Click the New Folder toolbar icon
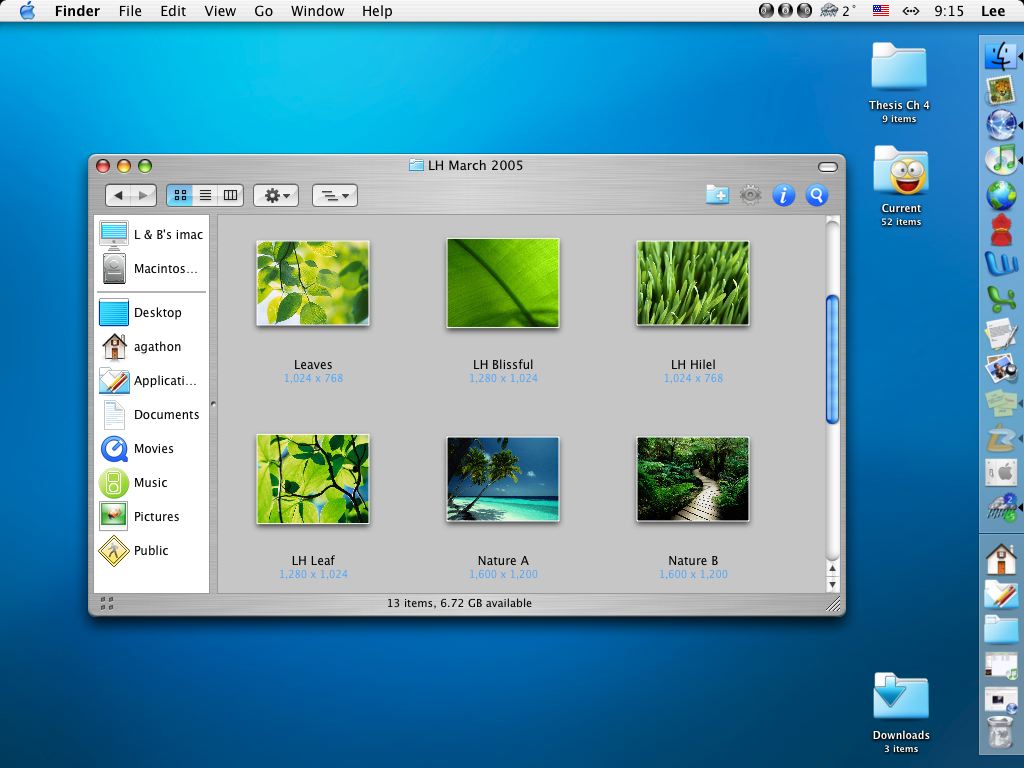 point(717,195)
